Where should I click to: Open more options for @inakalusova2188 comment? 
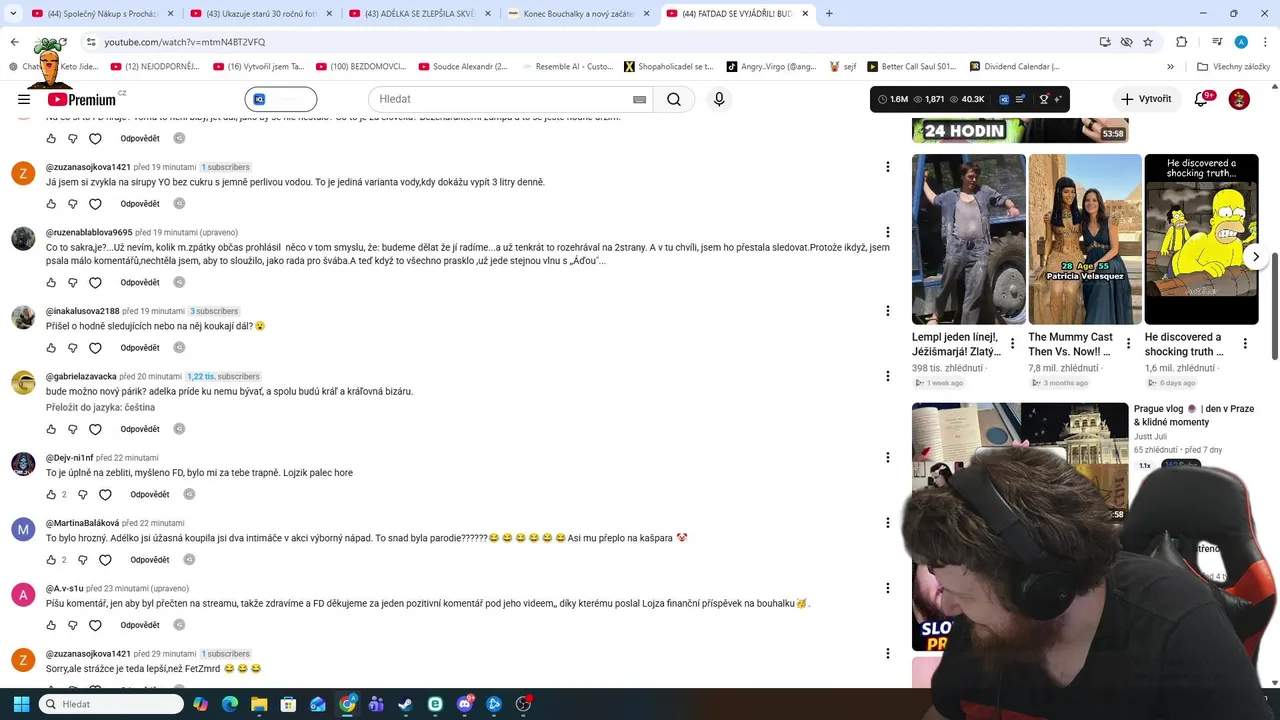click(887, 311)
